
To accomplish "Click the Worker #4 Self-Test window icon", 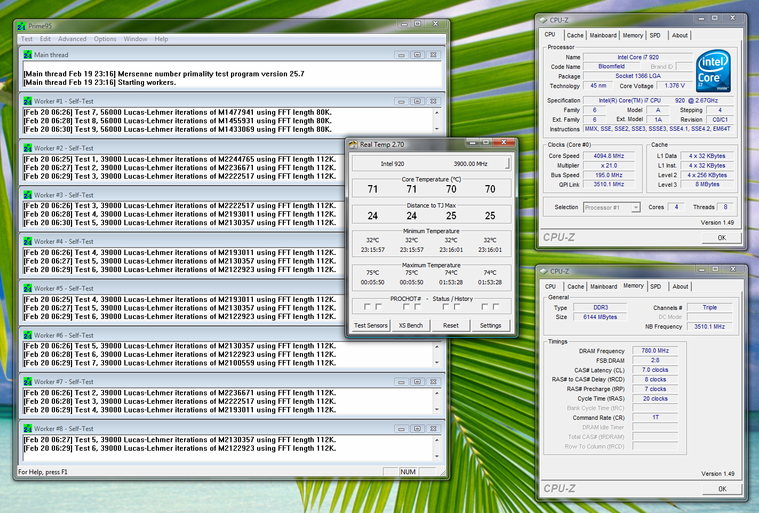I will 27,241.
